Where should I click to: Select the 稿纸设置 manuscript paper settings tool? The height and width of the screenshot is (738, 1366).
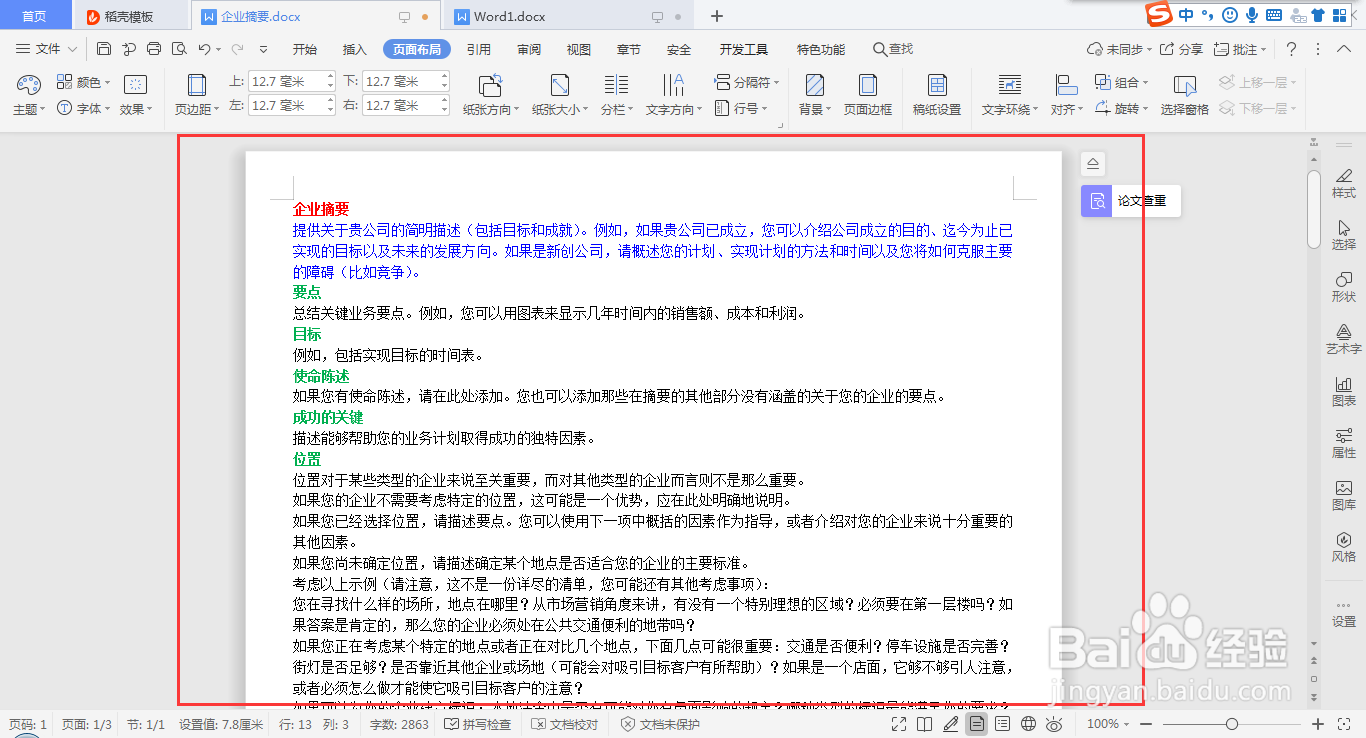[x=936, y=95]
